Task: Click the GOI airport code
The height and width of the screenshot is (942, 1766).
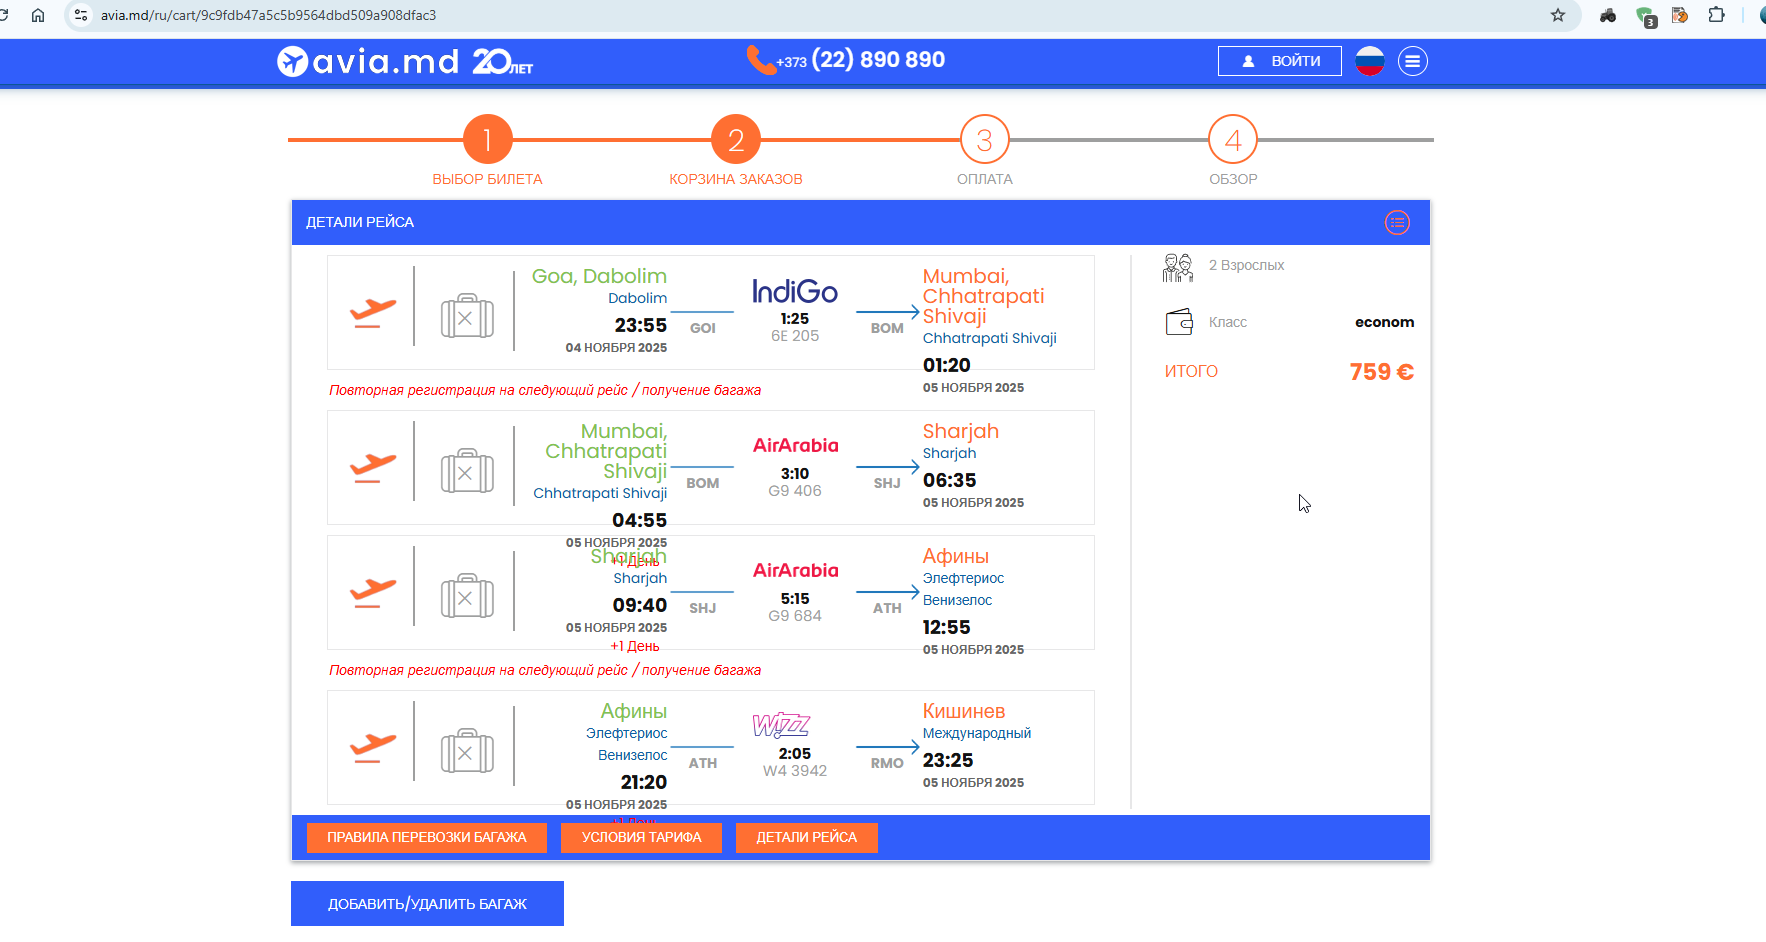Action: [x=703, y=328]
